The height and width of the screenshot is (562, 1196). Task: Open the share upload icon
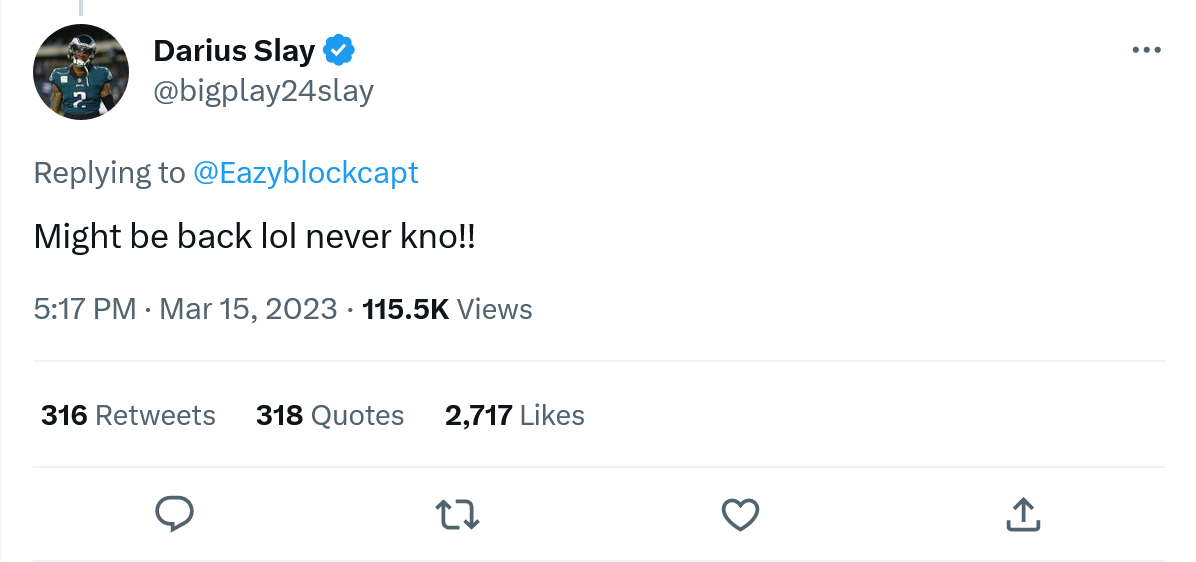pyautogui.click(x=1022, y=514)
